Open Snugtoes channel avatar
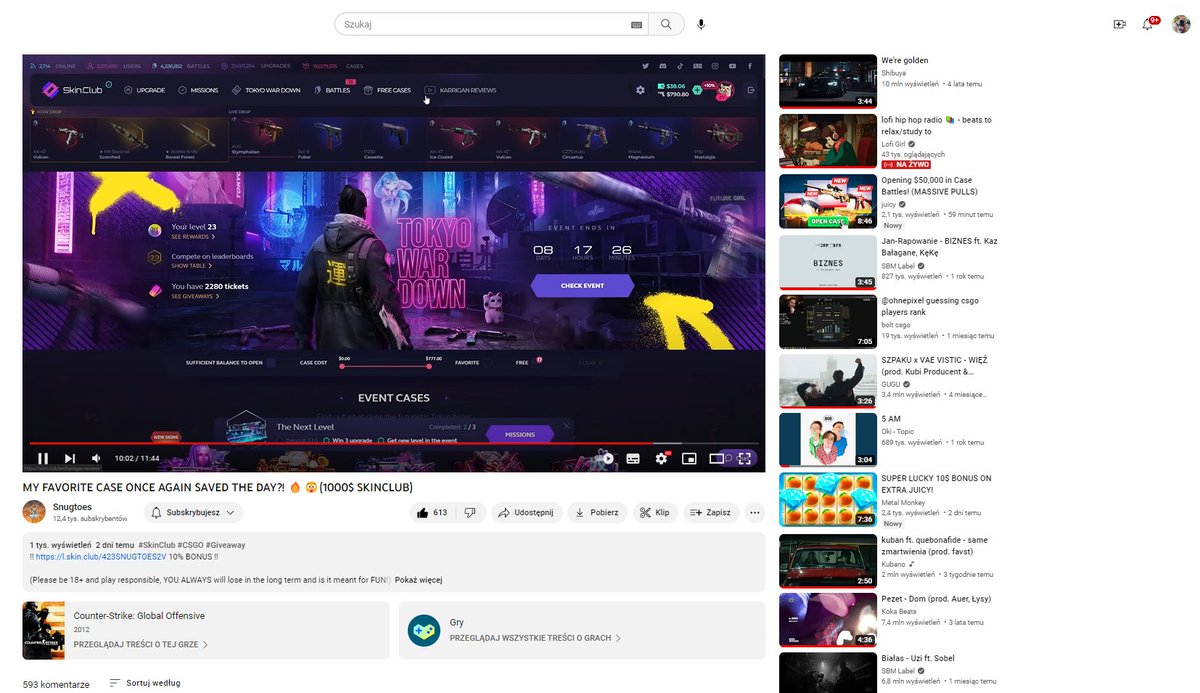1200x693 pixels. coord(34,512)
